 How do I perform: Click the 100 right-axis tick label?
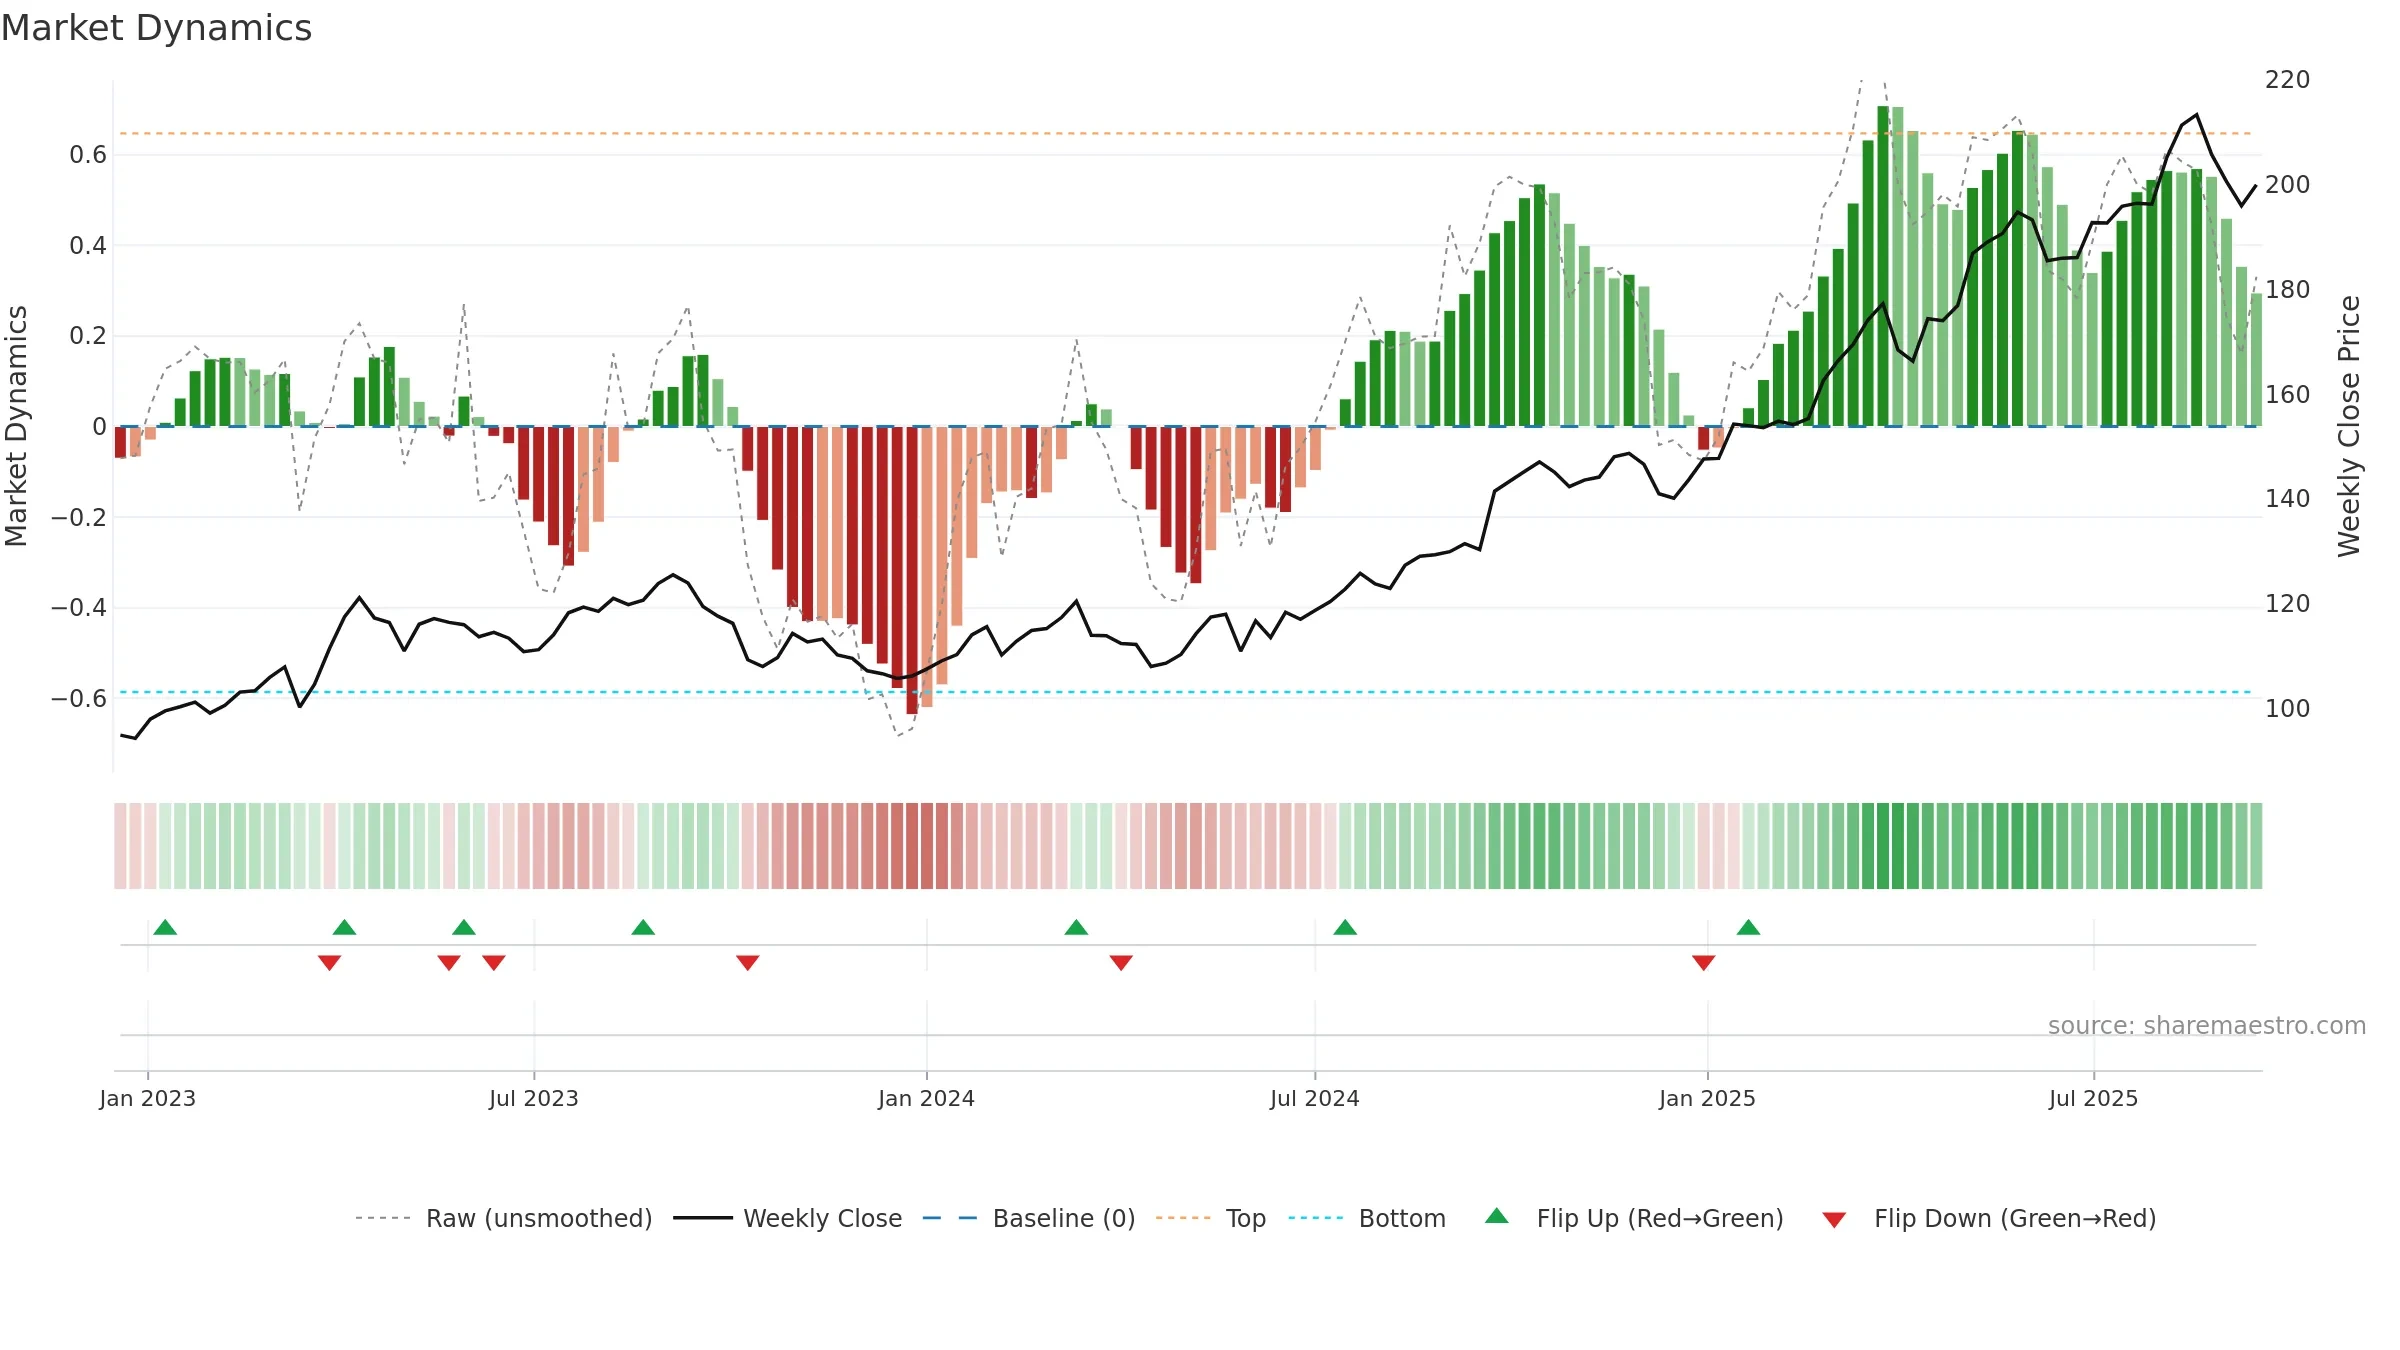click(2288, 708)
